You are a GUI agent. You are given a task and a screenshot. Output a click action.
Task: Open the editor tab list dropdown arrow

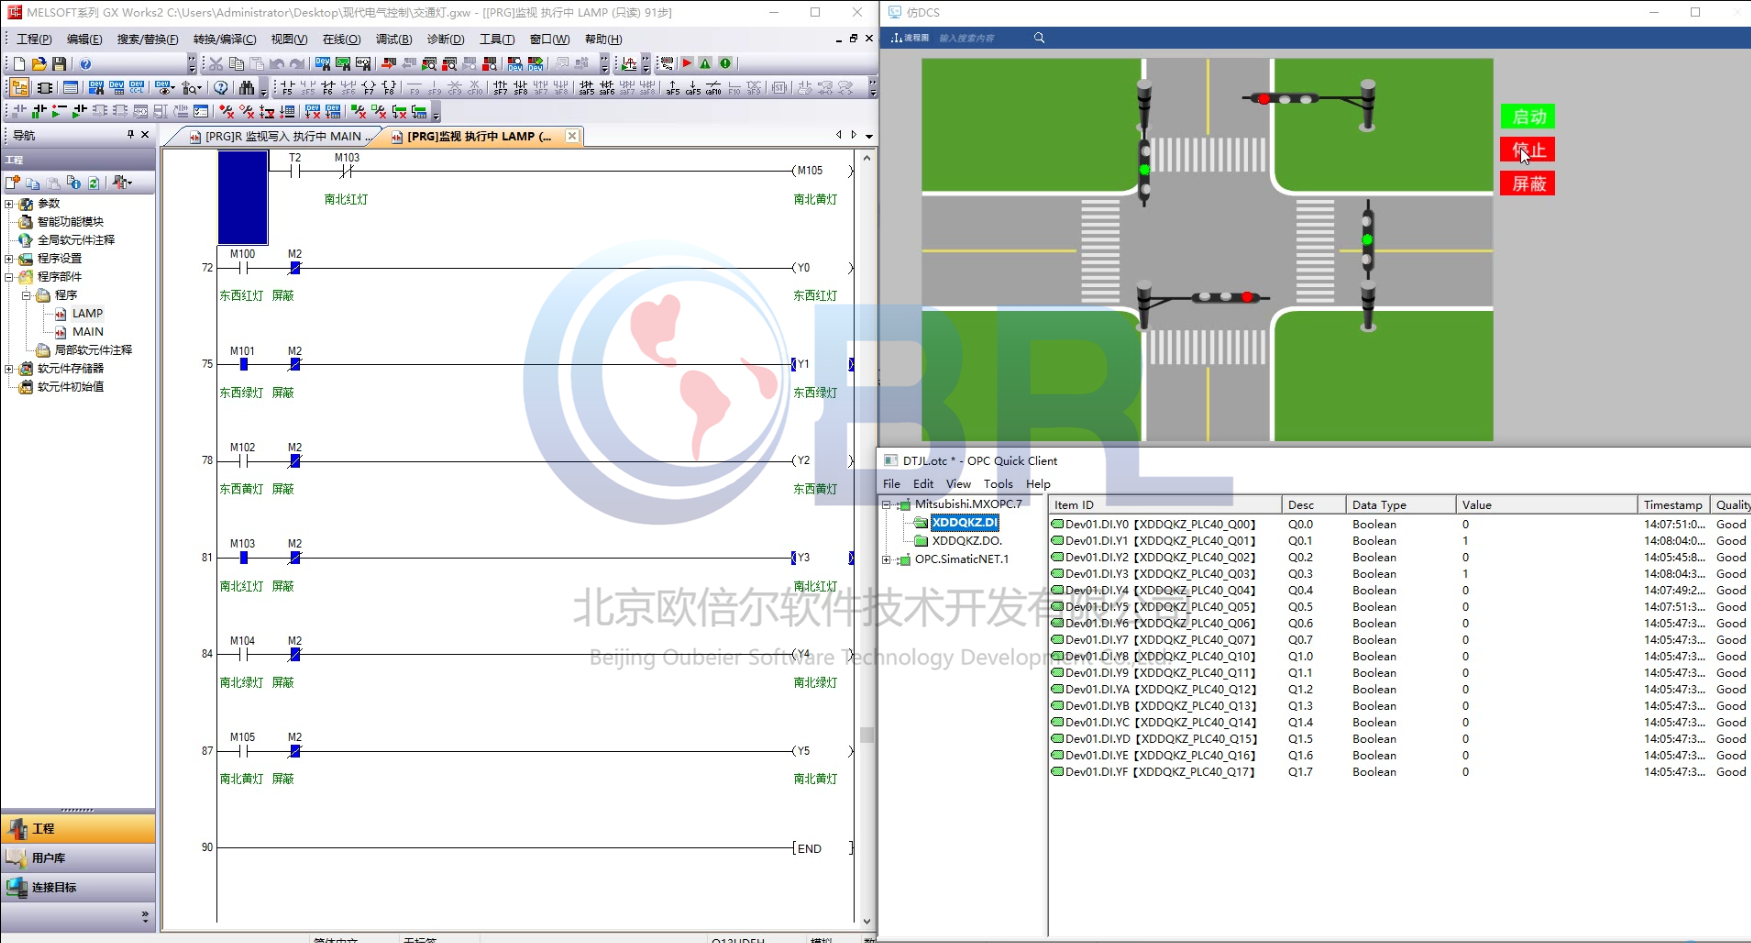869,136
